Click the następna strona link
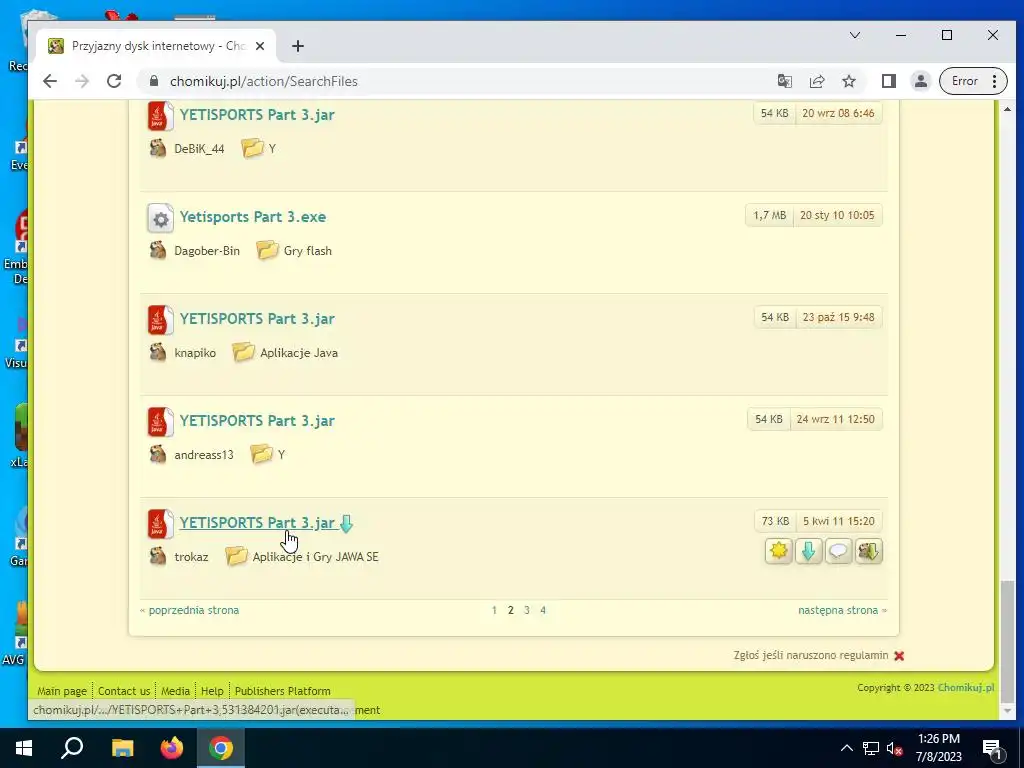This screenshot has width=1024, height=768. coord(838,610)
